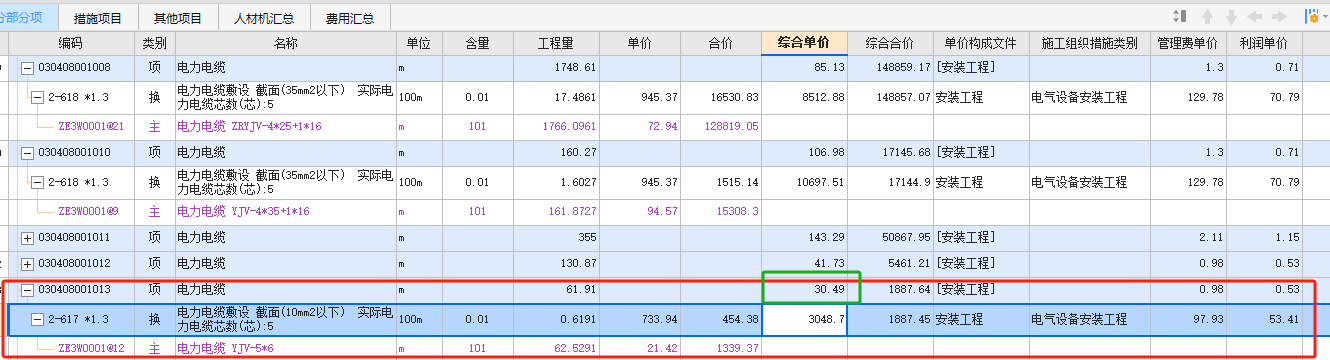Screen dimensions: 1330x360
Task: Click the move up arrow icon
Action: 1208,17
